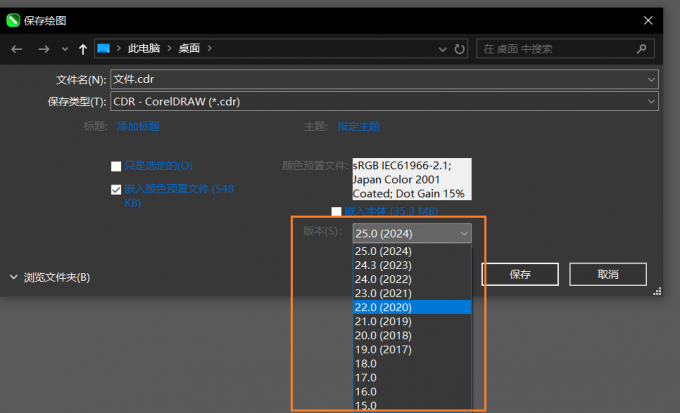Open the address bar history dropdown
The image size is (680, 413).
point(442,49)
